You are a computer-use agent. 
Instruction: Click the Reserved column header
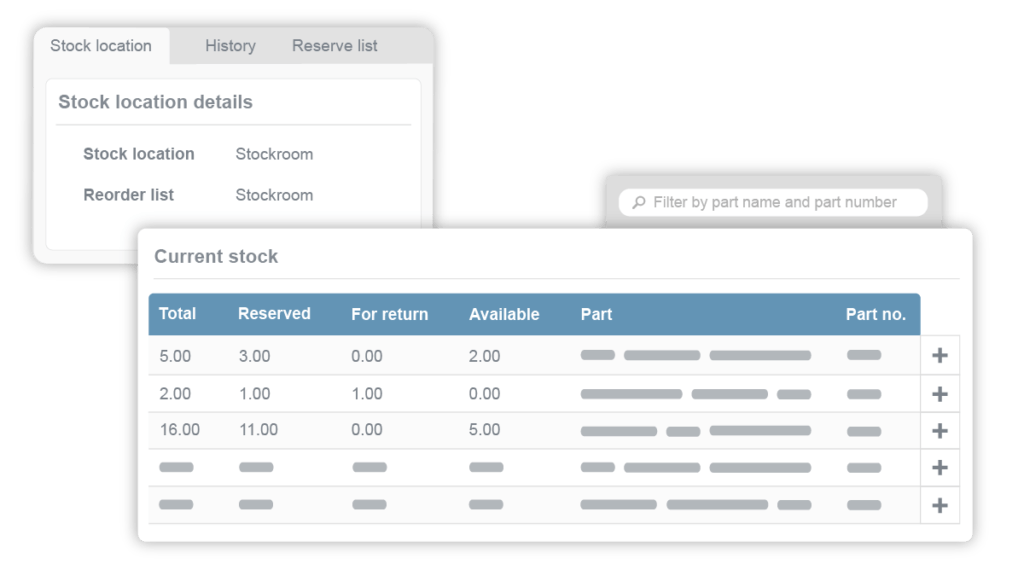275,314
